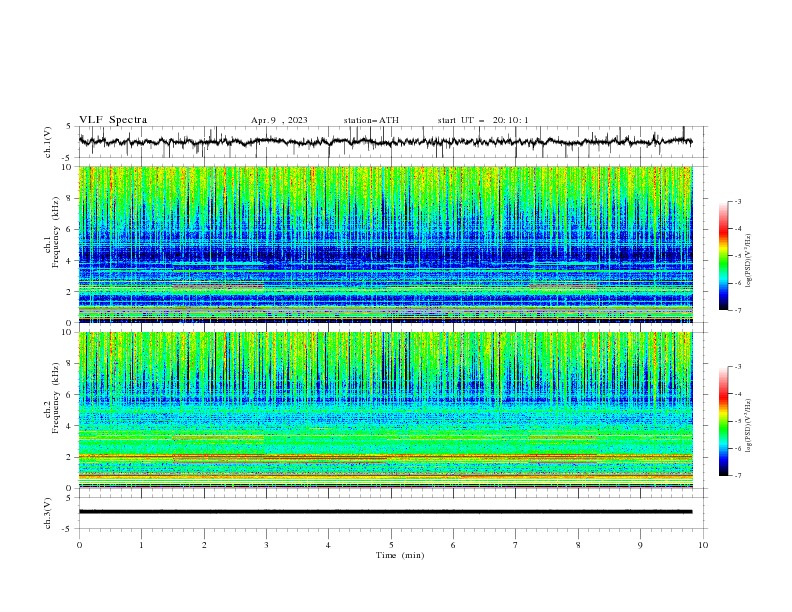Click the ch.2 spectrogram colorbar

pyautogui.click(x=723, y=421)
